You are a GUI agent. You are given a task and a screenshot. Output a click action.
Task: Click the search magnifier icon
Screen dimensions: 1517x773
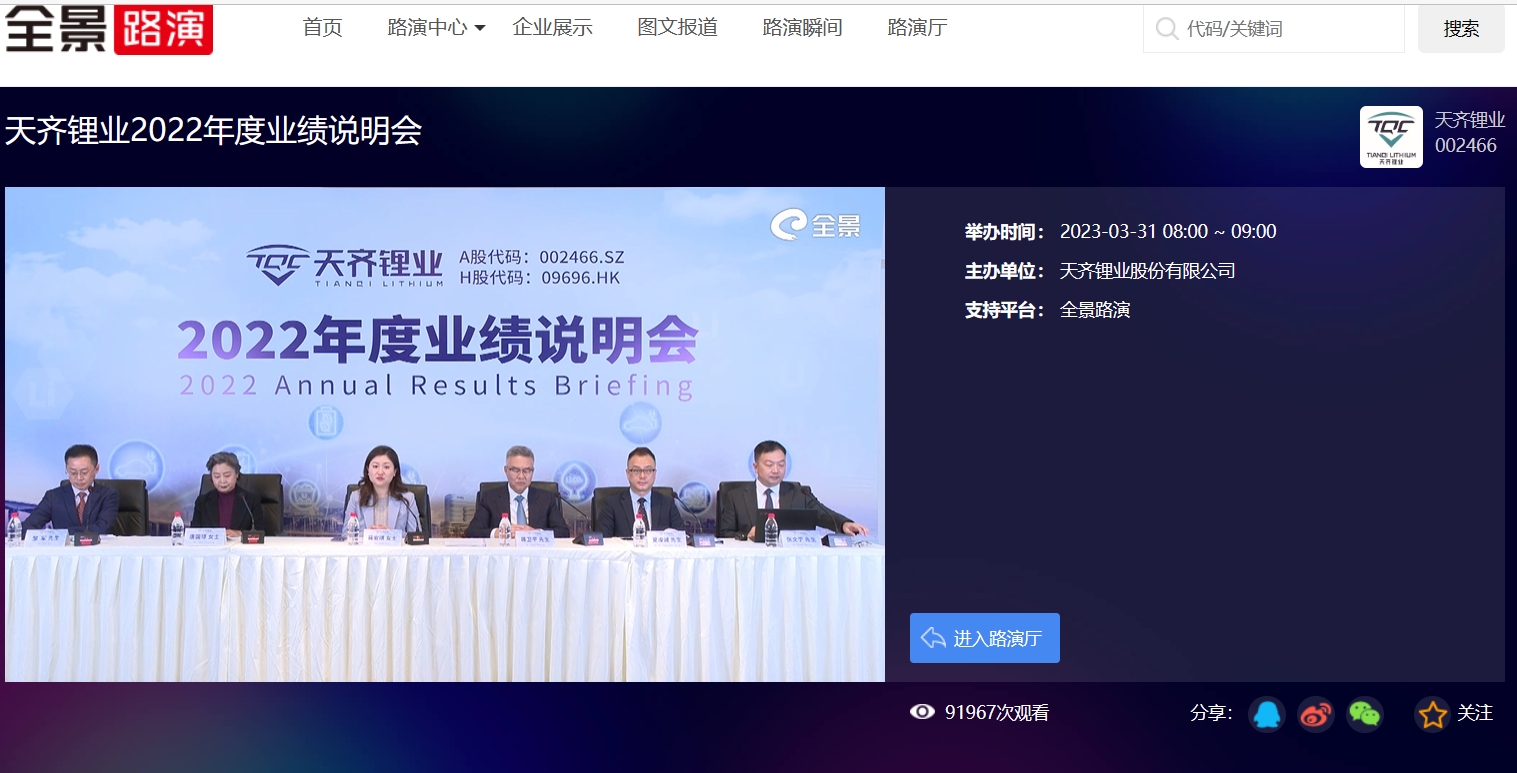[1166, 29]
